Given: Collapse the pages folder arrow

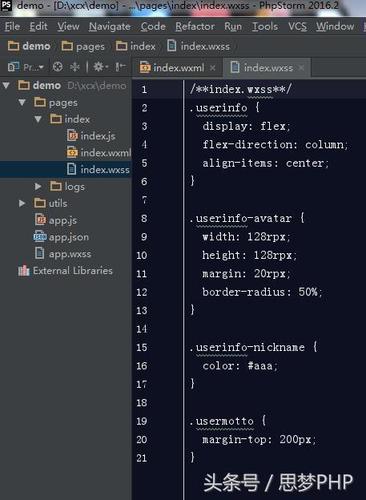Looking at the screenshot, I should [22, 102].
